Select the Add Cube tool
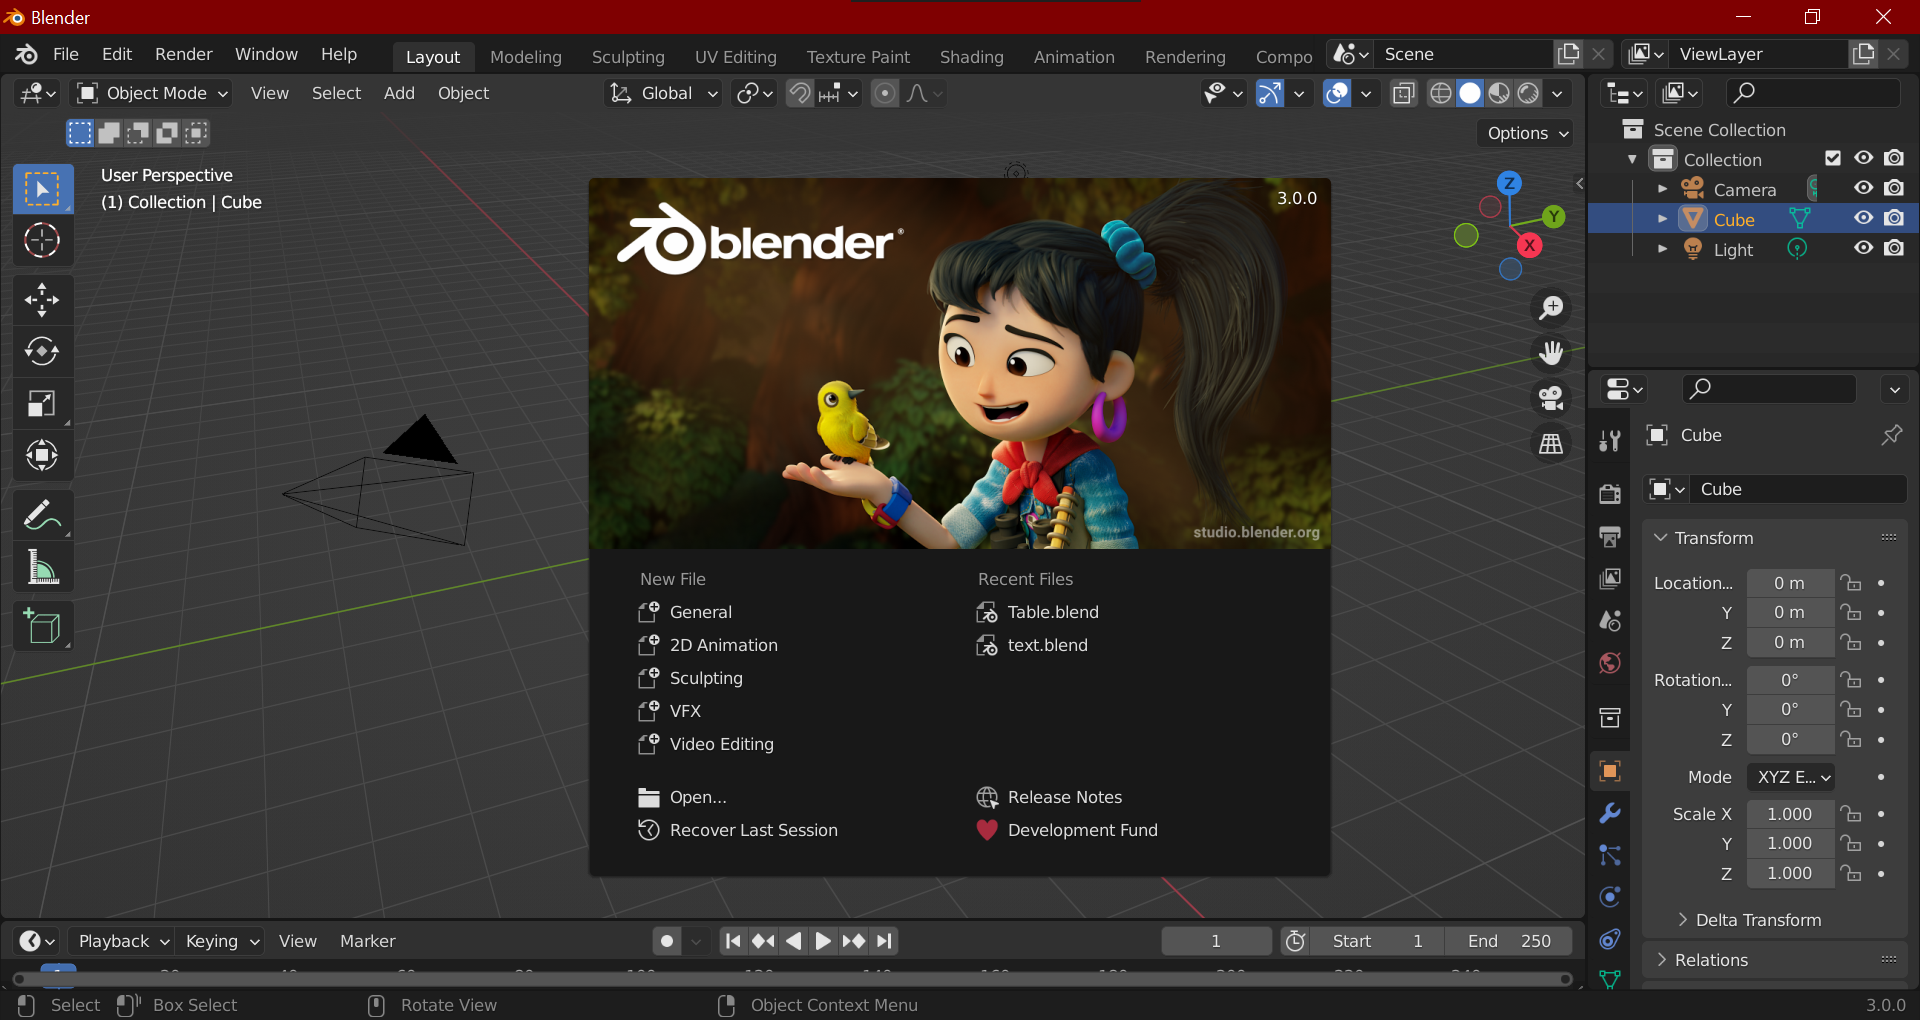 pyautogui.click(x=42, y=627)
